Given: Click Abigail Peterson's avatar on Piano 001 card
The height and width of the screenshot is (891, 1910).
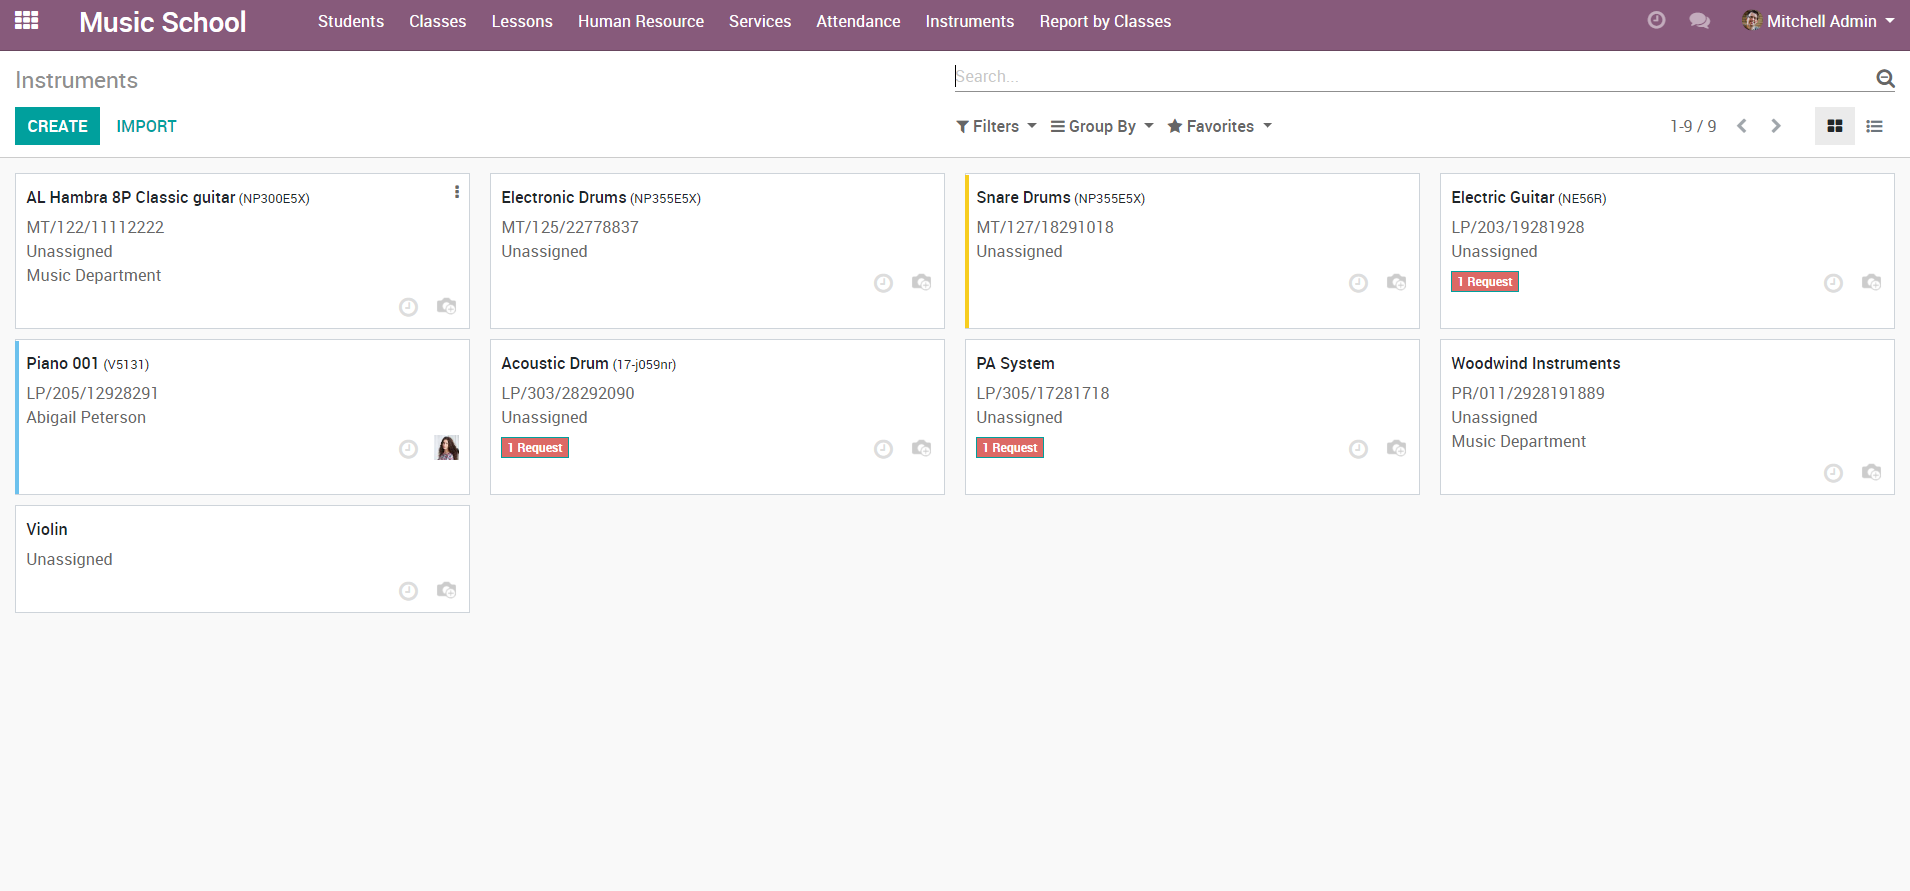Looking at the screenshot, I should 447,448.
